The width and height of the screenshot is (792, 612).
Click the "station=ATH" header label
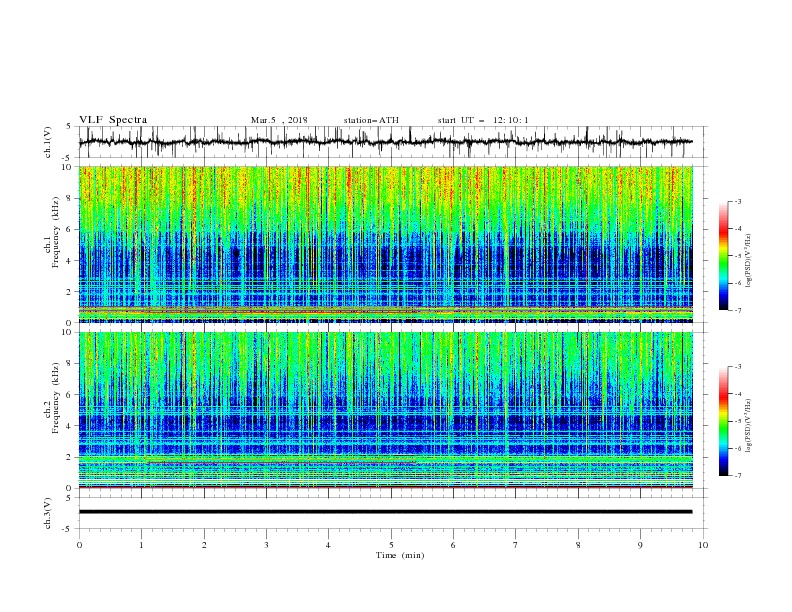(x=371, y=120)
